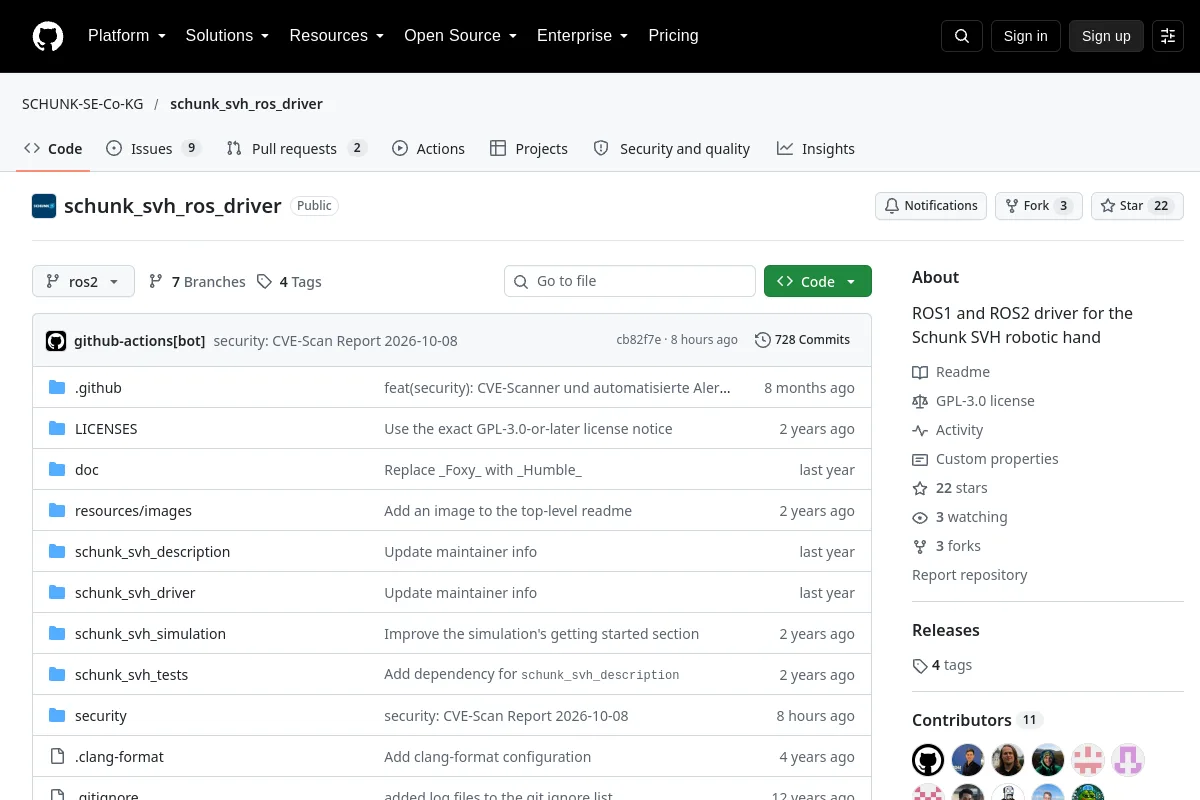The image size is (1200, 800).
Task: Open the ros2 branch selector
Action: [x=83, y=282]
